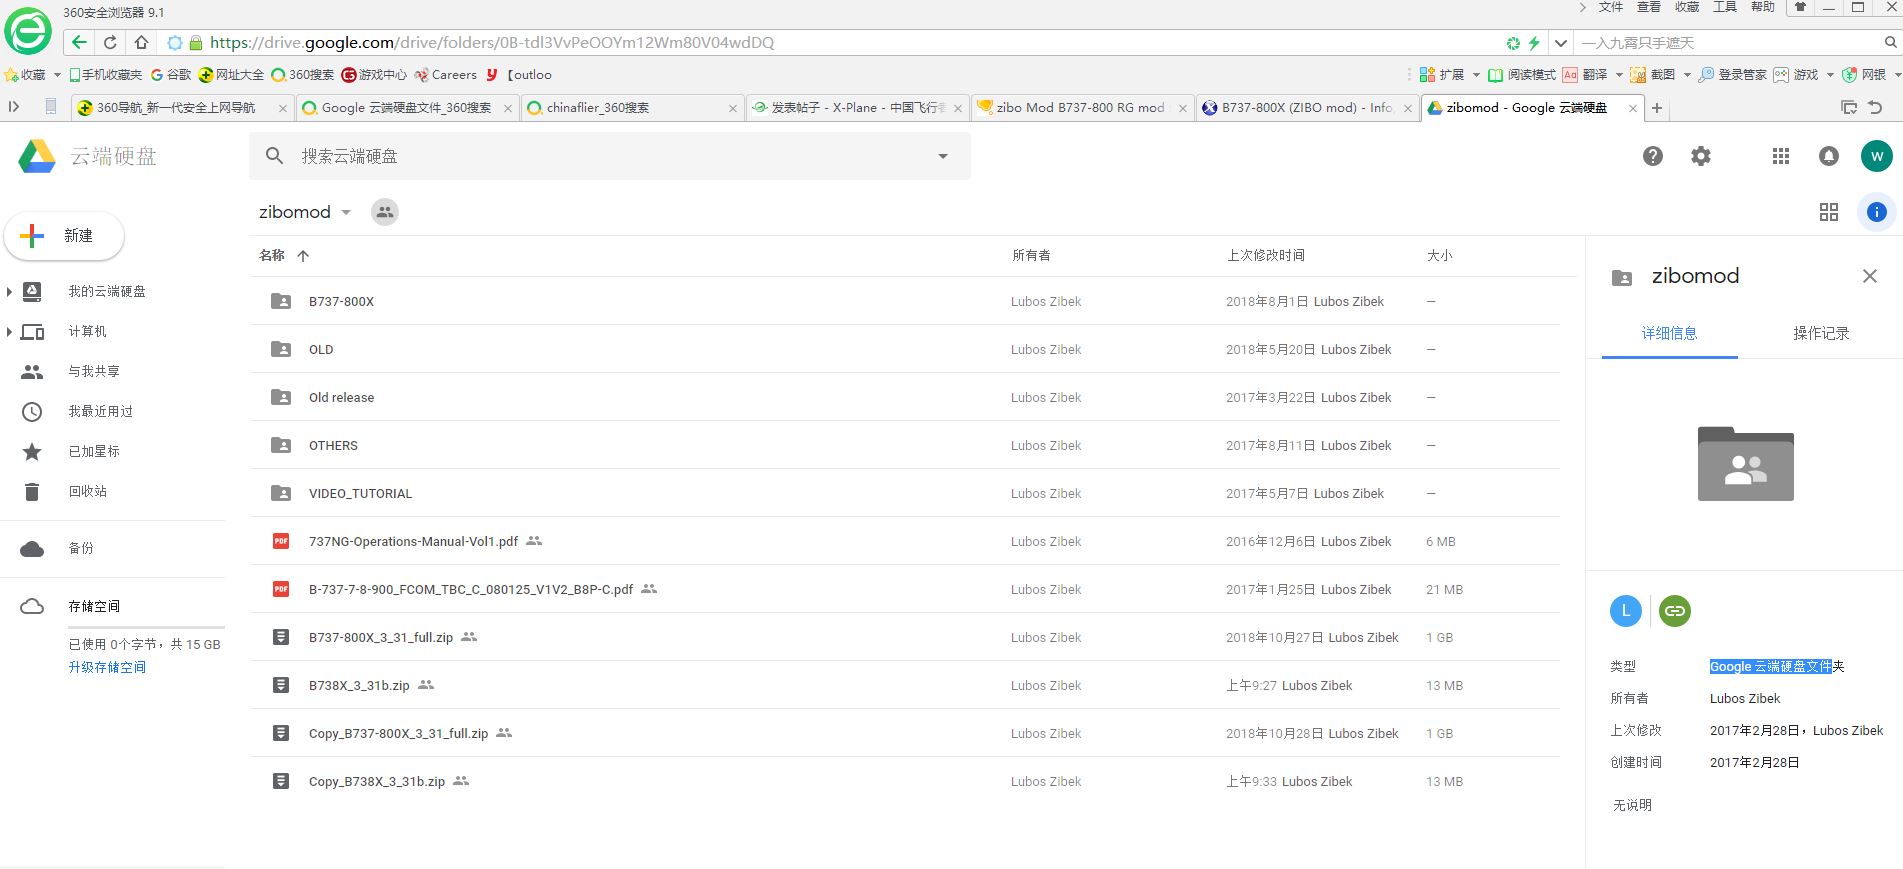Click the shared people icon beside zibomod
The height and width of the screenshot is (869, 1903).
pyautogui.click(x=385, y=212)
